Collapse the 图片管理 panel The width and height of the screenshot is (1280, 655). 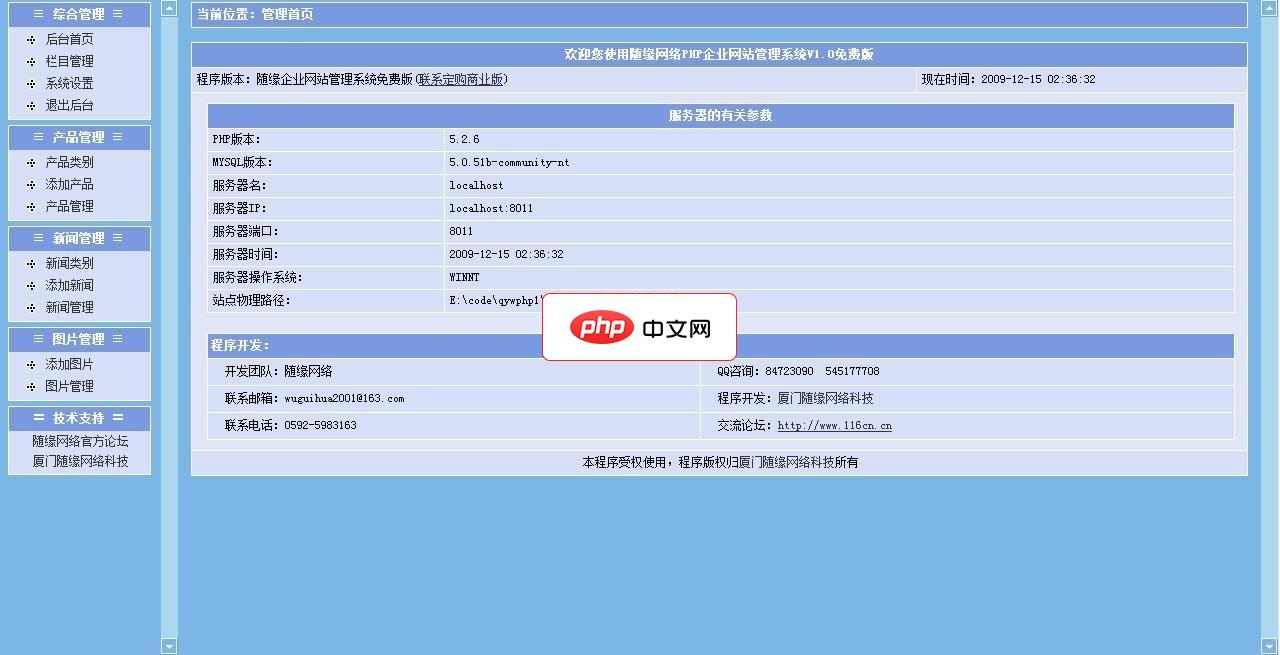pos(79,339)
